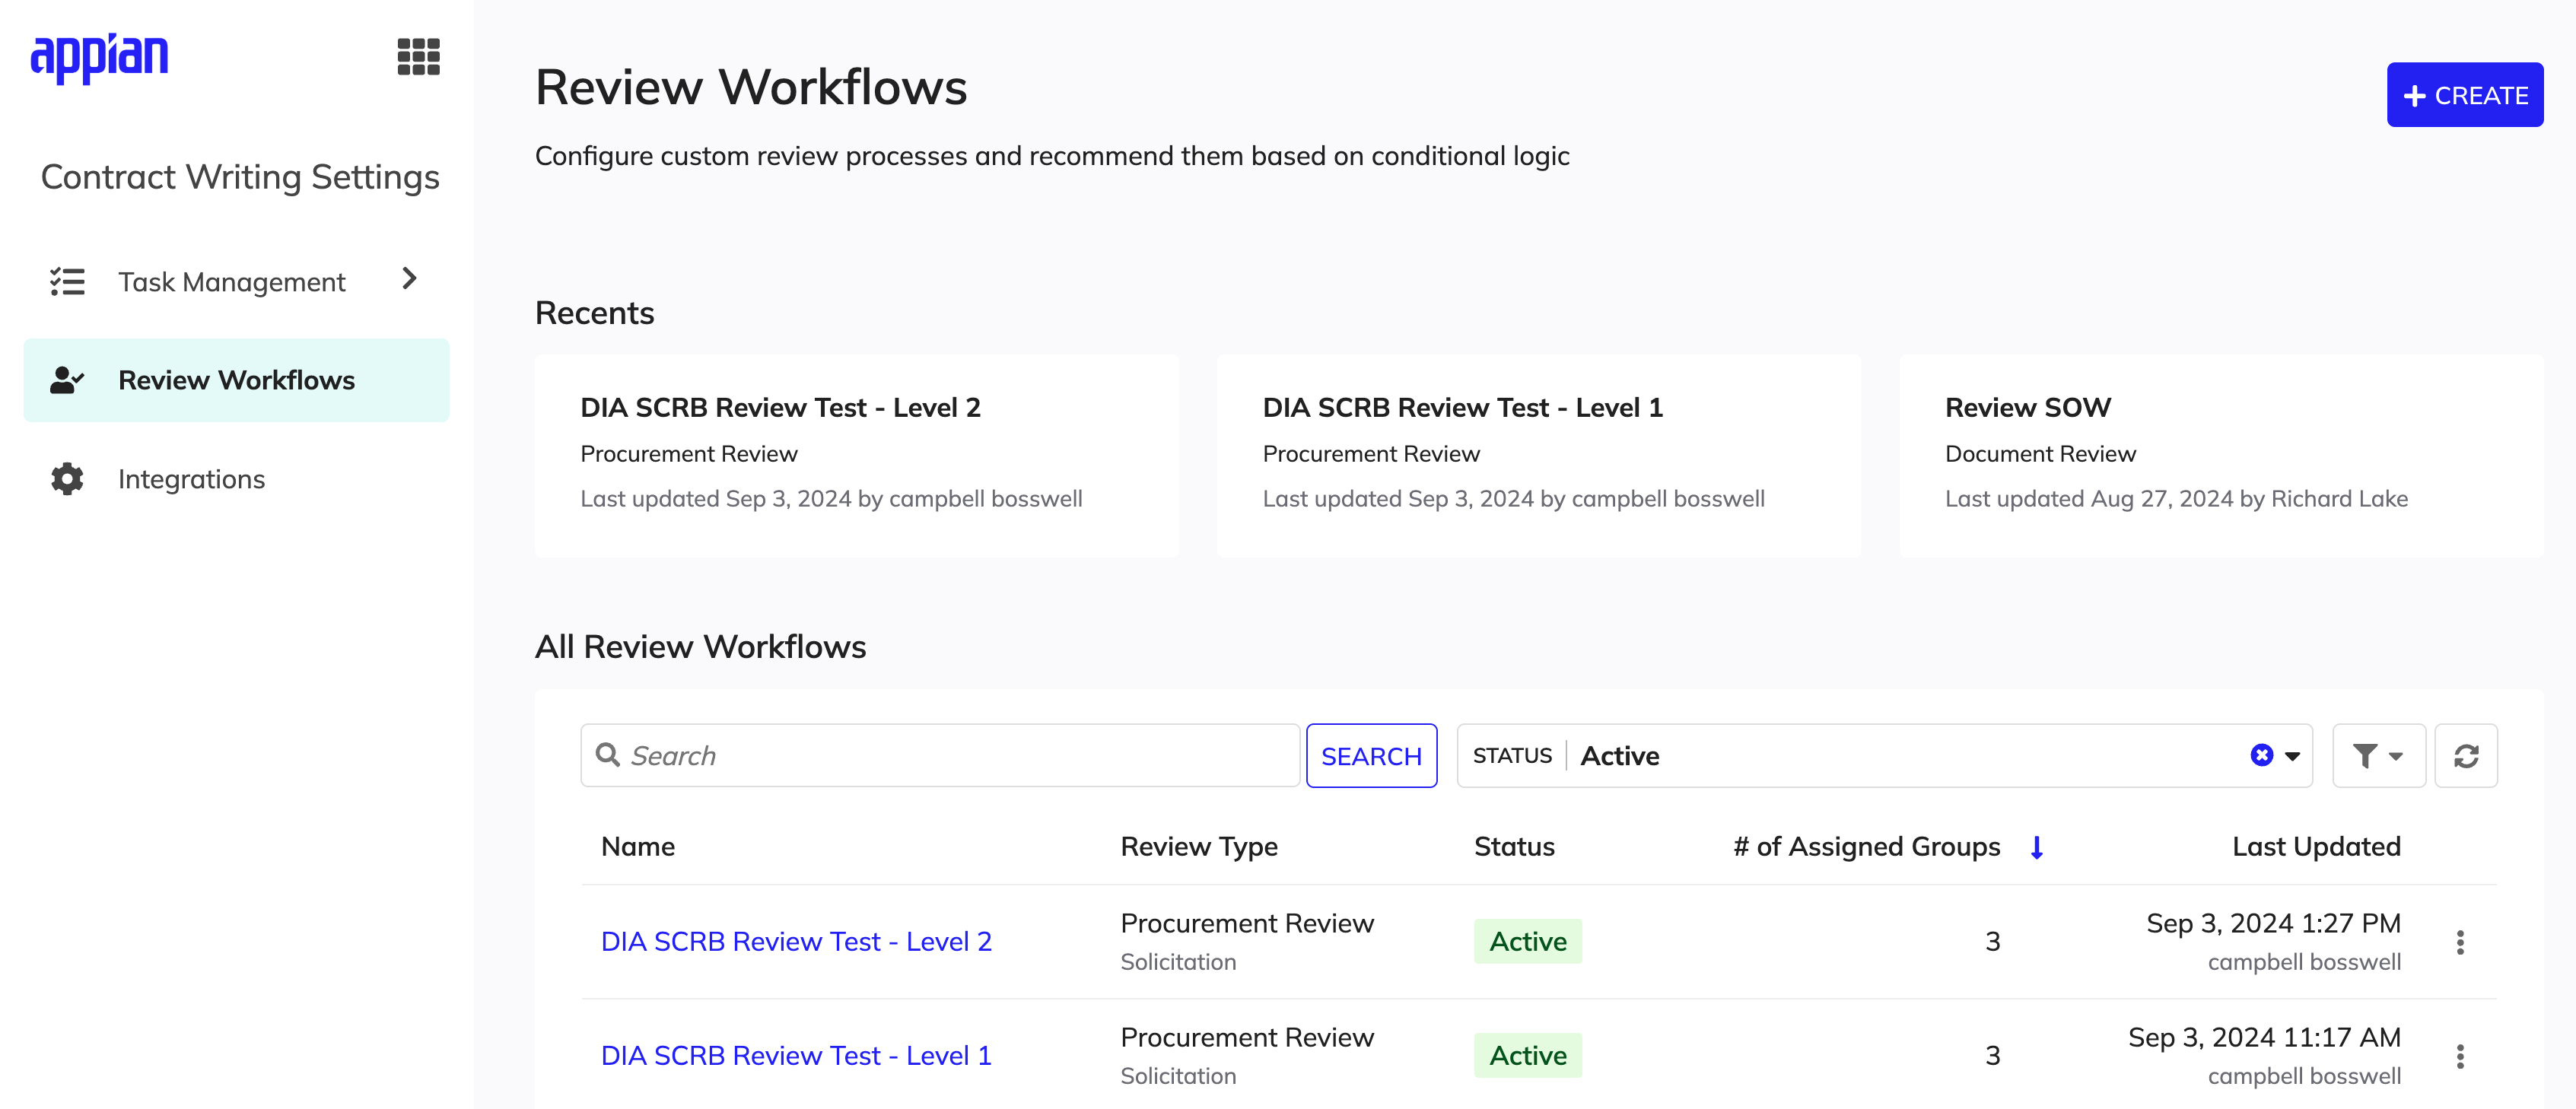Open the Status filter dropdown arrow
The width and height of the screenshot is (2576, 1109).
coord(2293,756)
